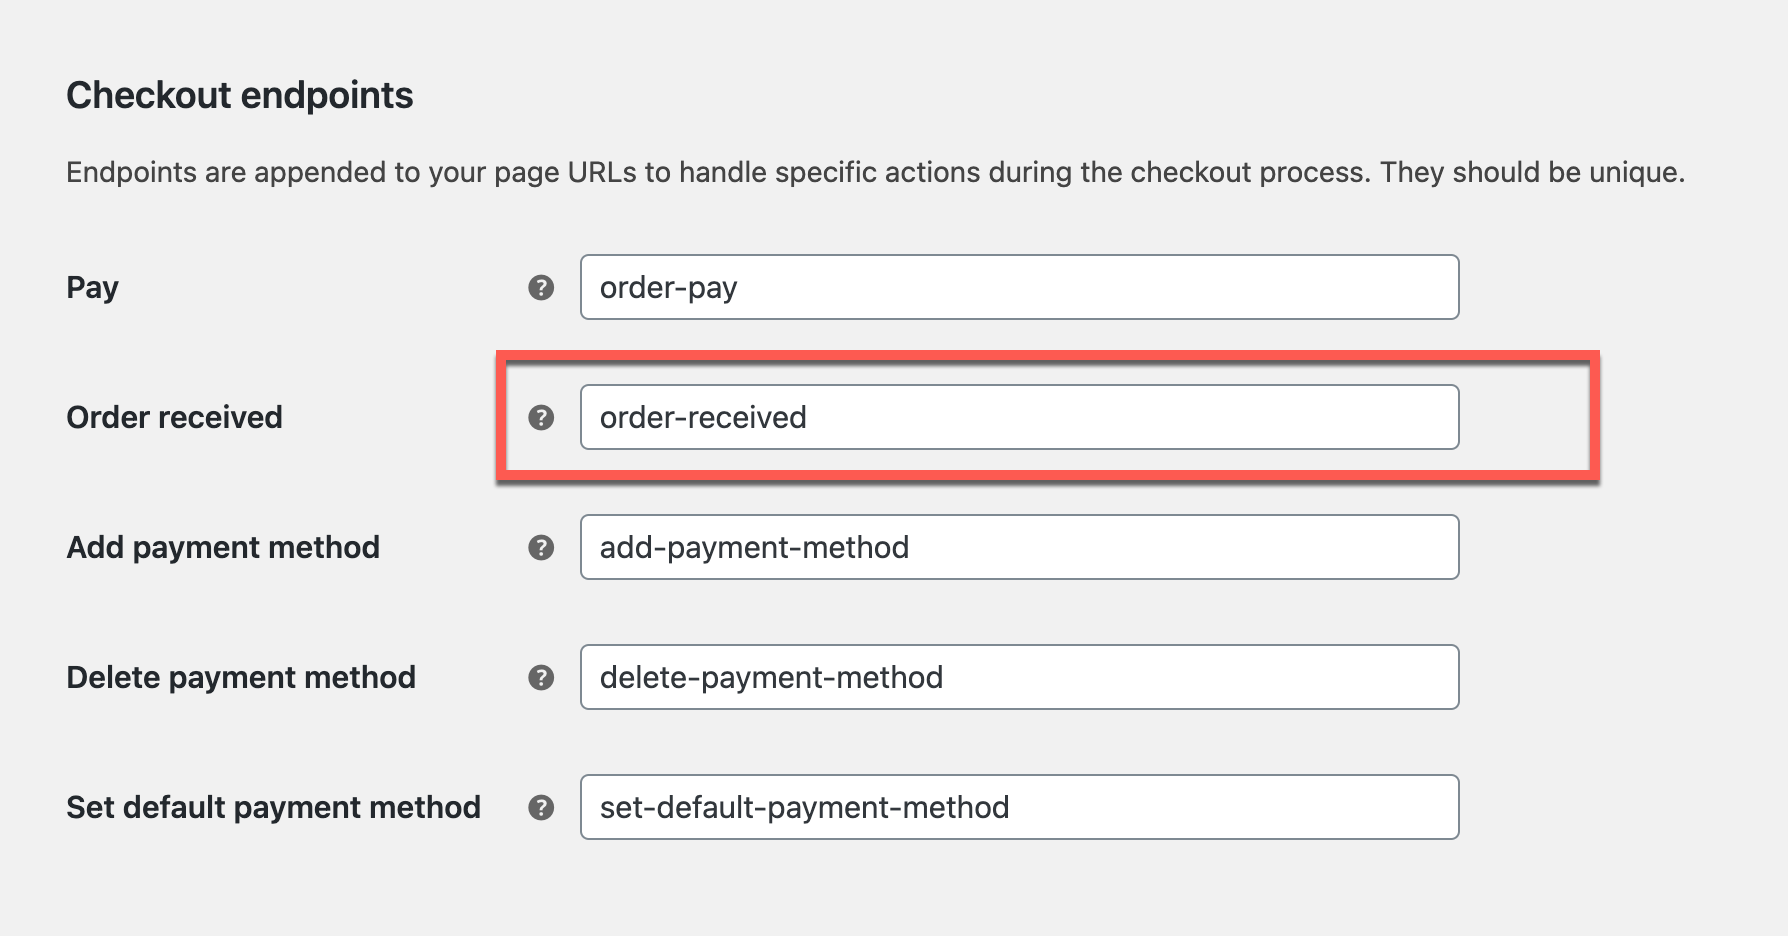Click the Delete payment method label

point(241,678)
